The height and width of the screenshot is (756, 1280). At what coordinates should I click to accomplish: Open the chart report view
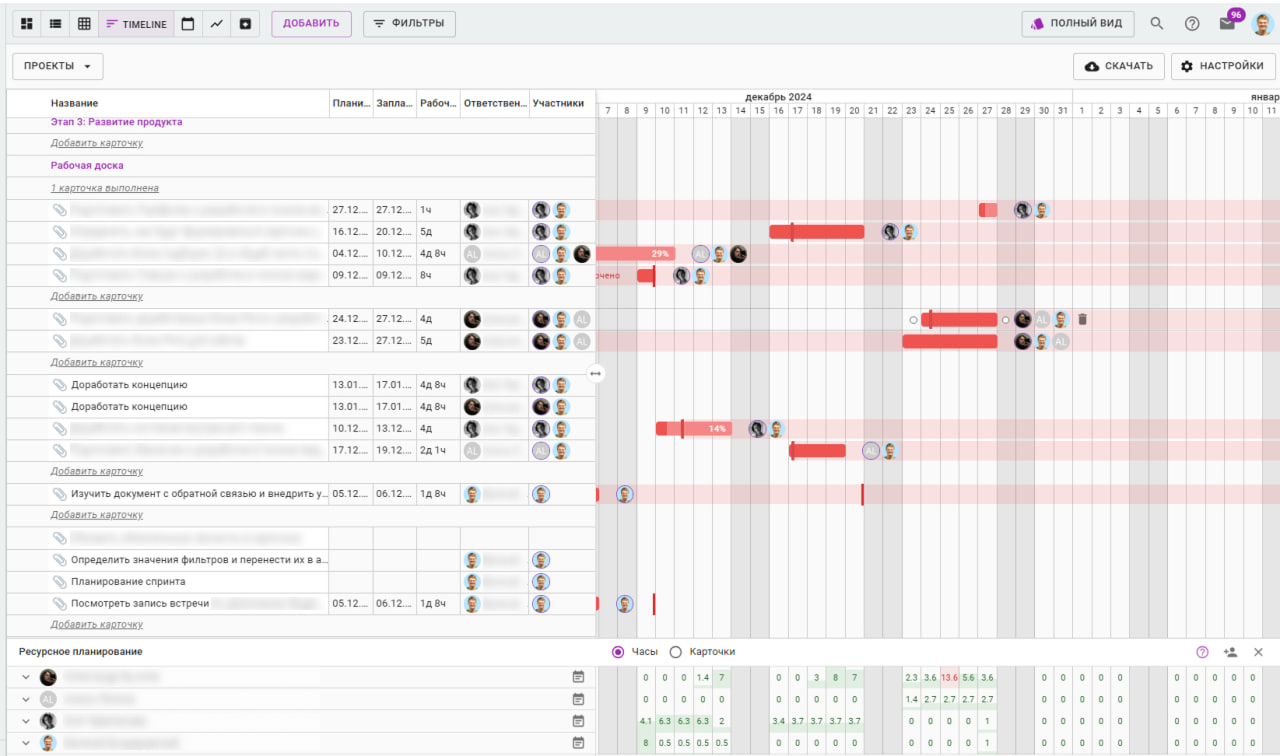click(216, 24)
